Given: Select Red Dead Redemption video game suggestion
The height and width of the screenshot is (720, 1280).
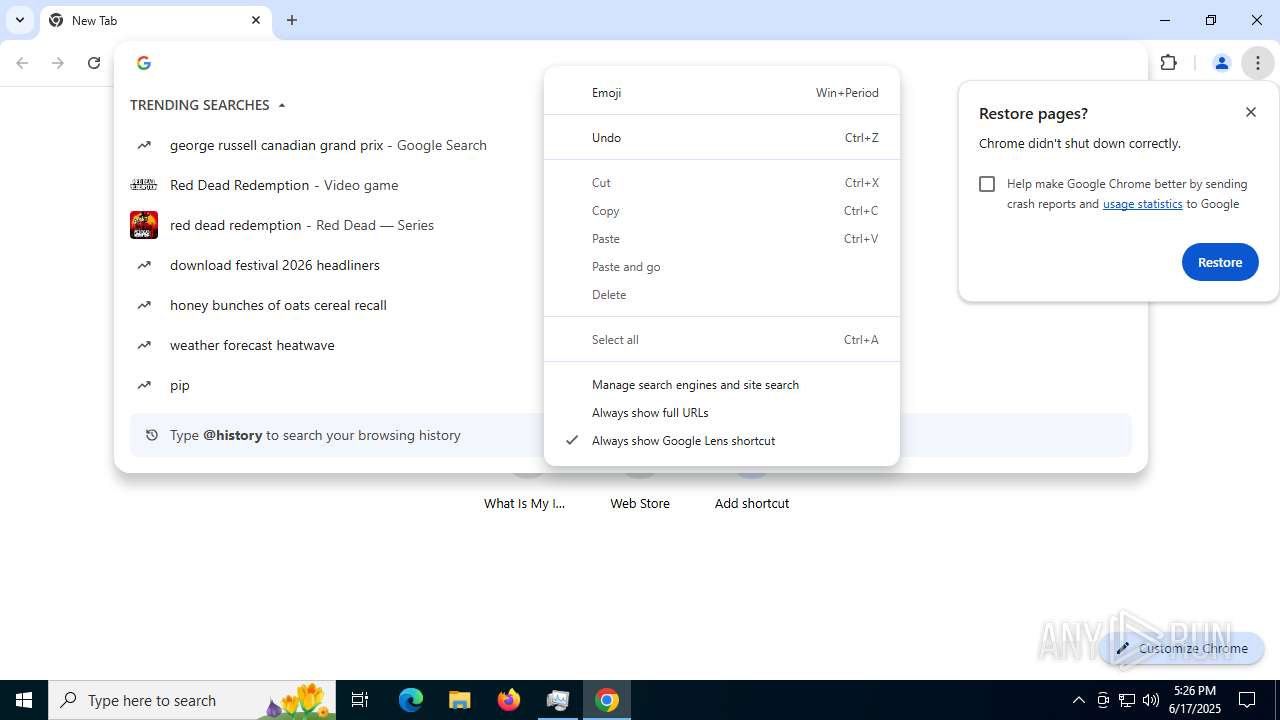Looking at the screenshot, I should pos(284,185).
